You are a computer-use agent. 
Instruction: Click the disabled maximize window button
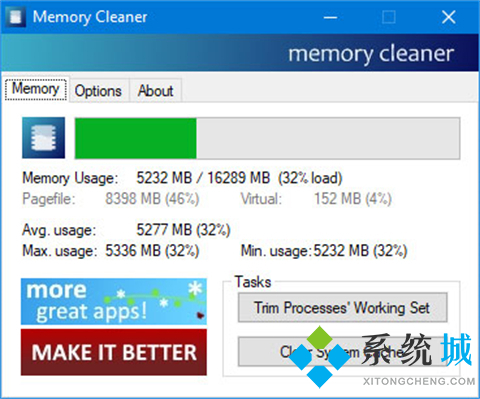pos(389,17)
